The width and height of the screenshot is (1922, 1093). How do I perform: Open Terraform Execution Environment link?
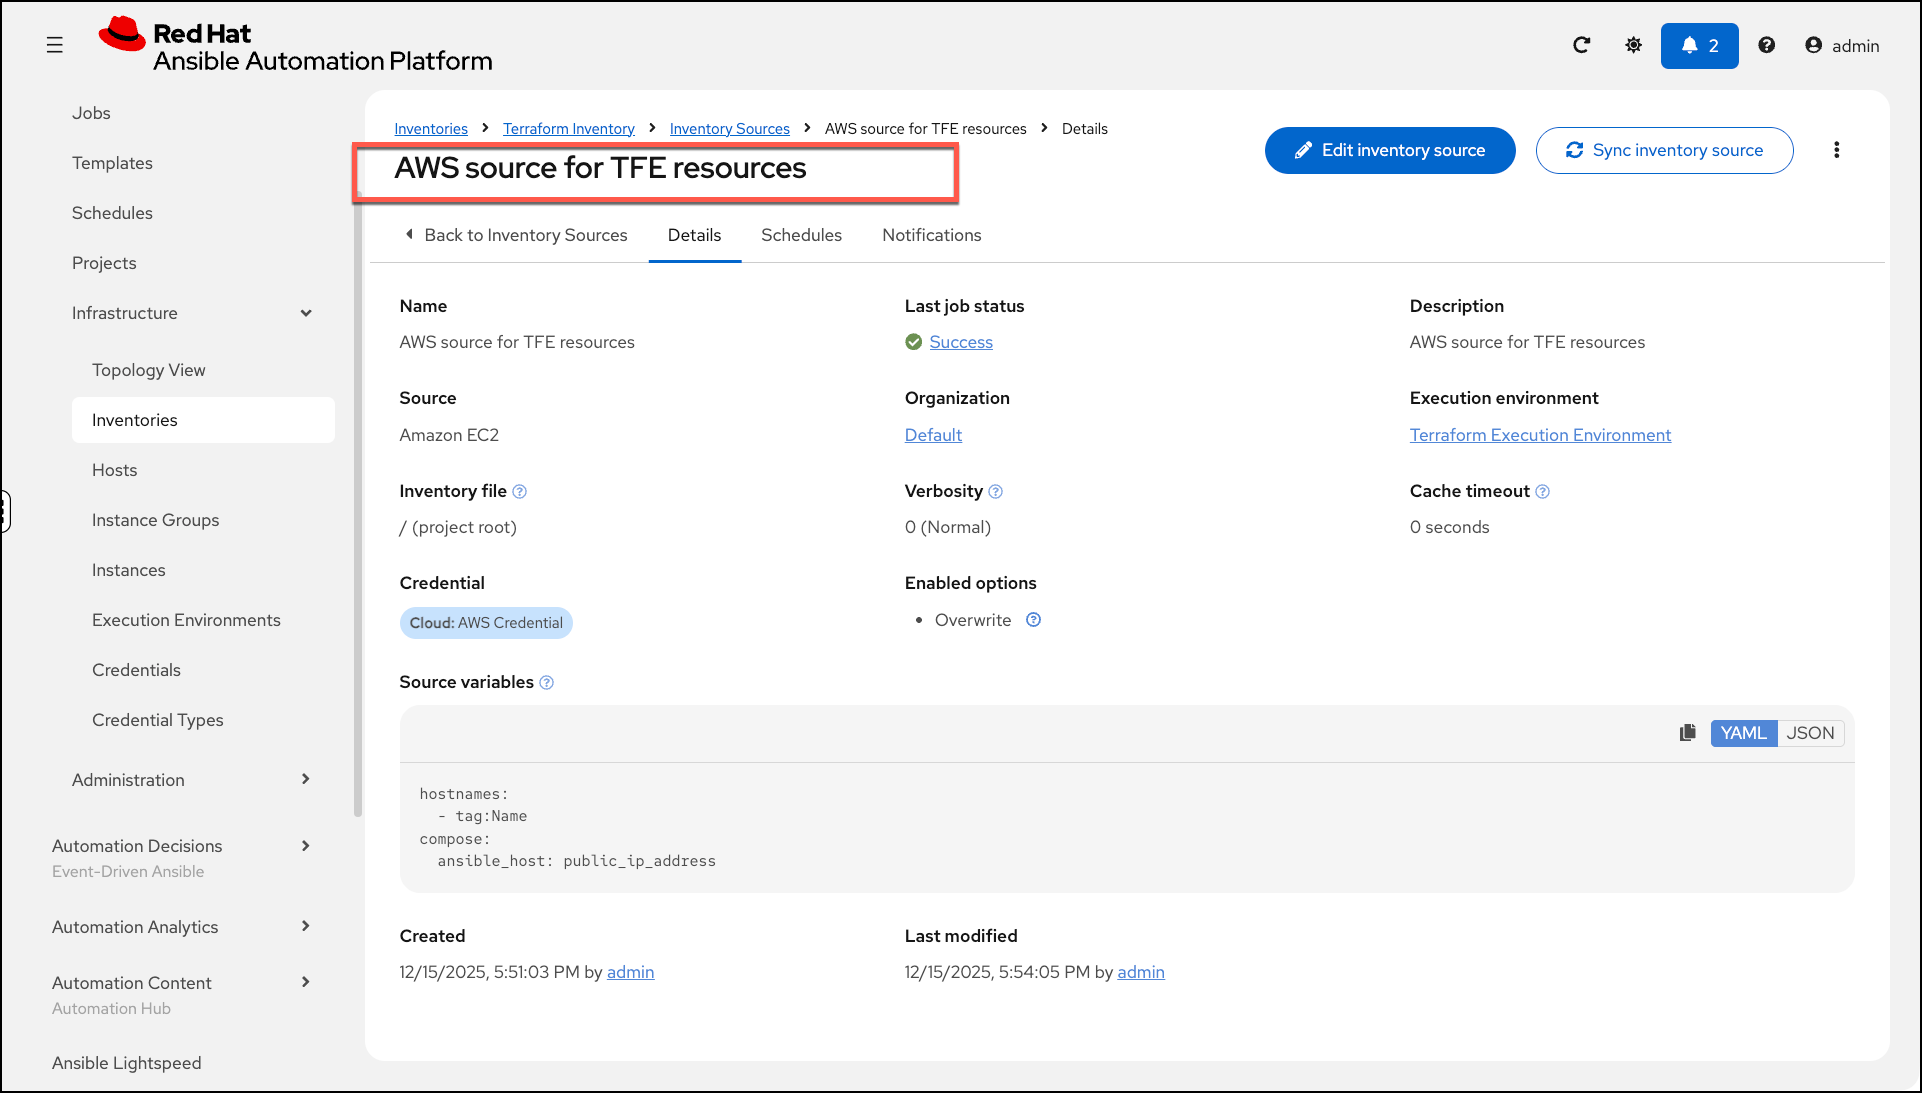pos(1540,435)
